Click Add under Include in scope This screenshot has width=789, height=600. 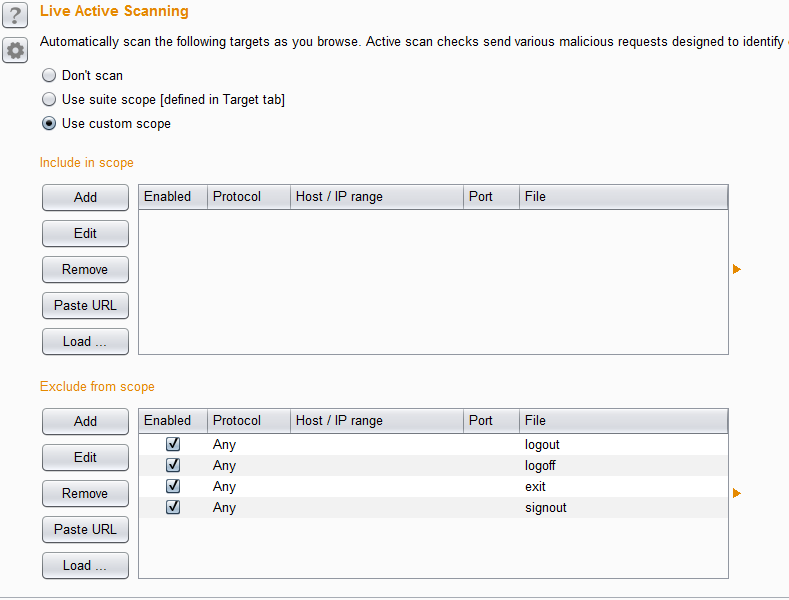tap(85, 198)
